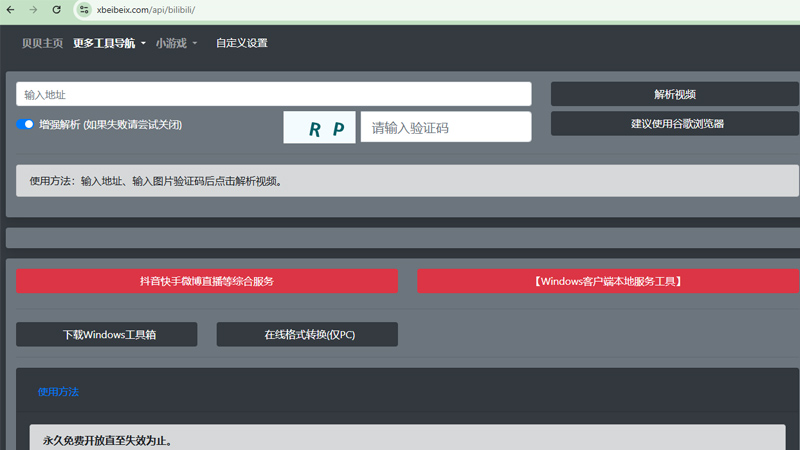800x450 pixels.
Task: Expand the 小游戏 dropdown menu
Action: tap(176, 43)
